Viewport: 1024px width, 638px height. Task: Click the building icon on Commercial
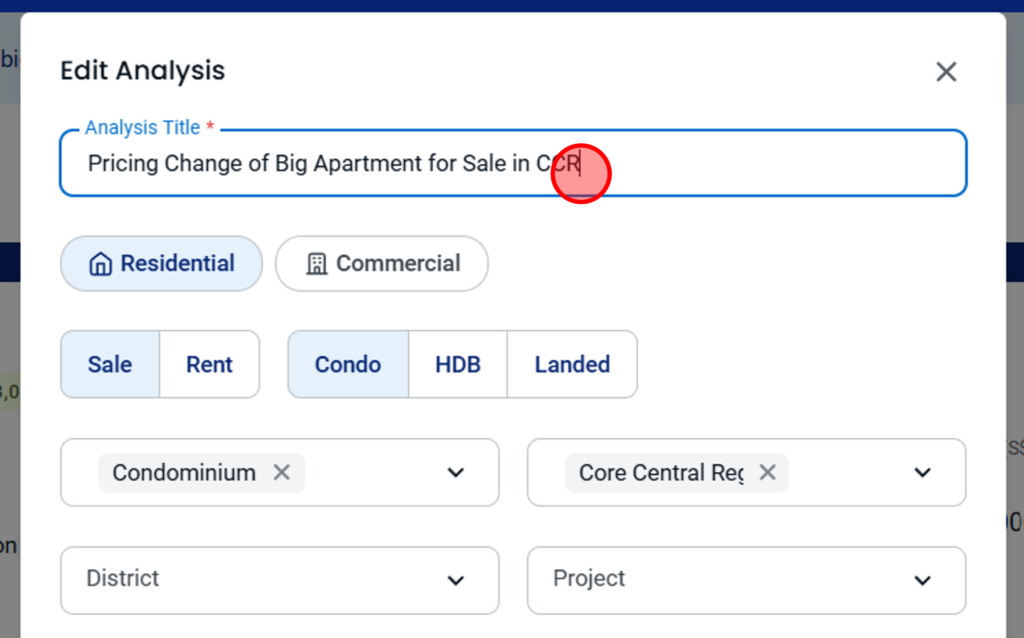[x=316, y=264]
